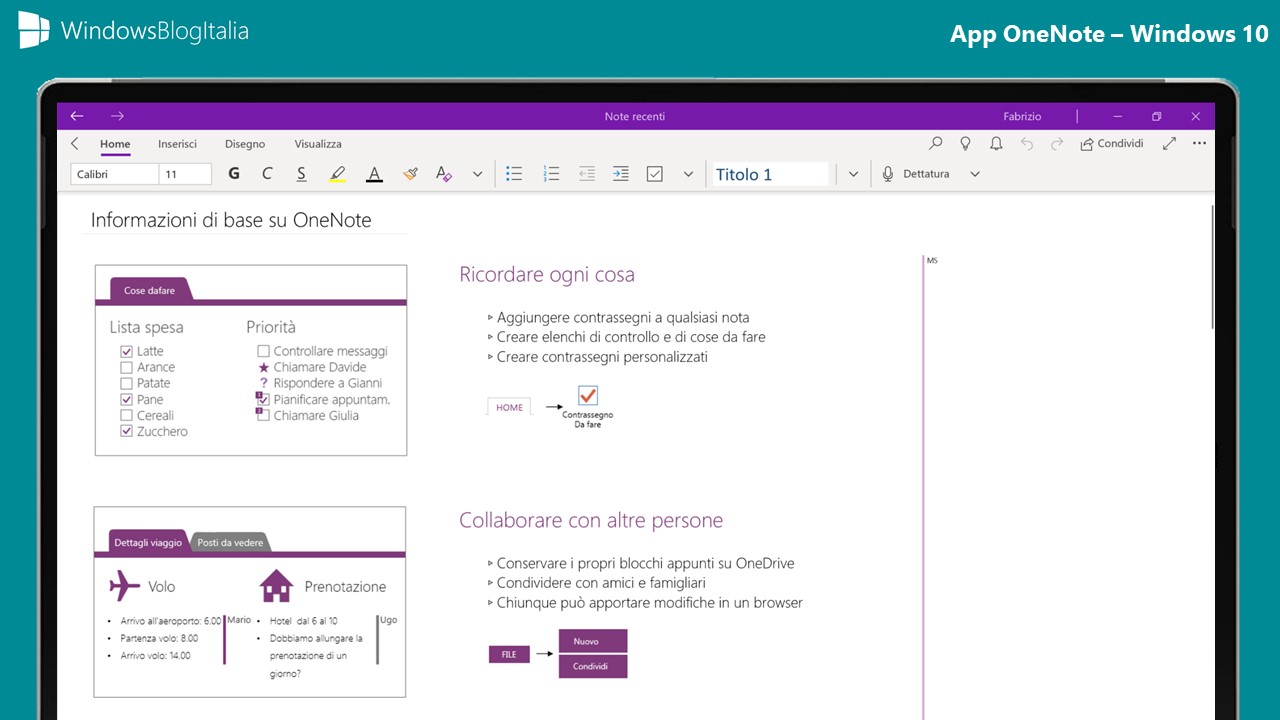Open the Disegno tab

click(245, 144)
